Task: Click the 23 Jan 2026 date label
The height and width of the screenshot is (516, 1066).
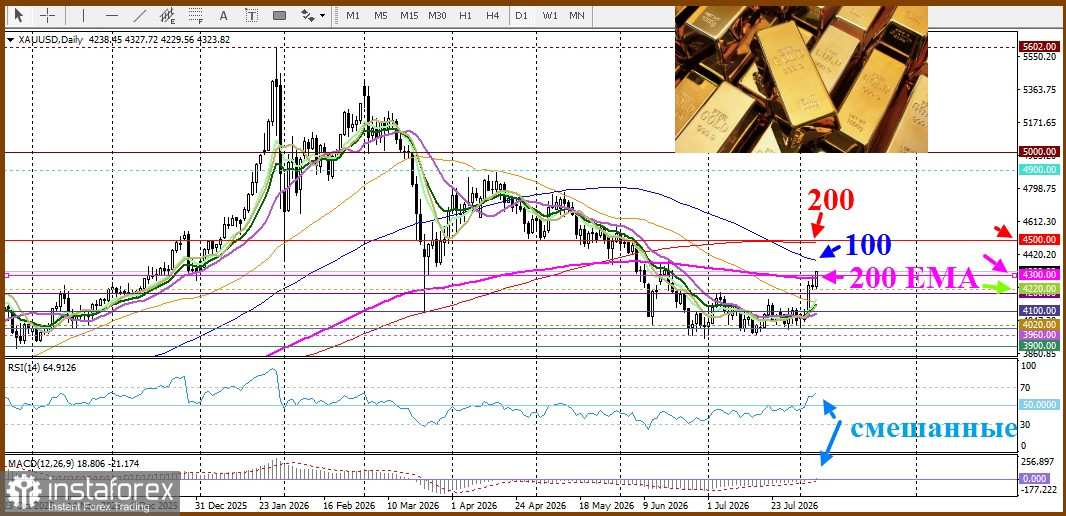Action: pos(282,506)
